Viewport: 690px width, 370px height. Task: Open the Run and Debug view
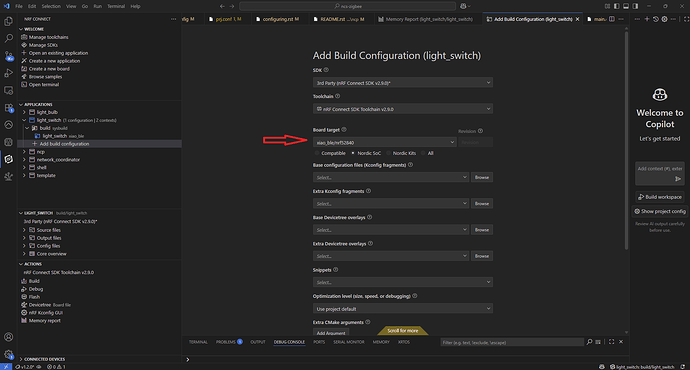coord(8,73)
